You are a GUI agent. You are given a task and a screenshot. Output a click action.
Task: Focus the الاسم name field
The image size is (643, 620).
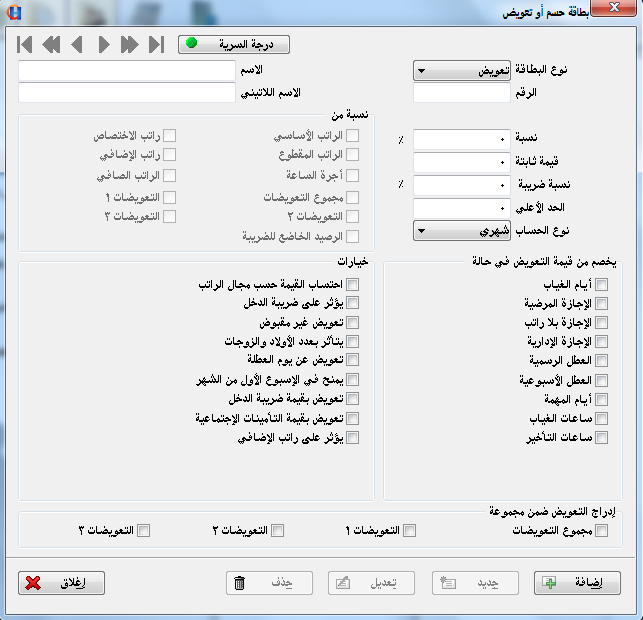[127, 70]
